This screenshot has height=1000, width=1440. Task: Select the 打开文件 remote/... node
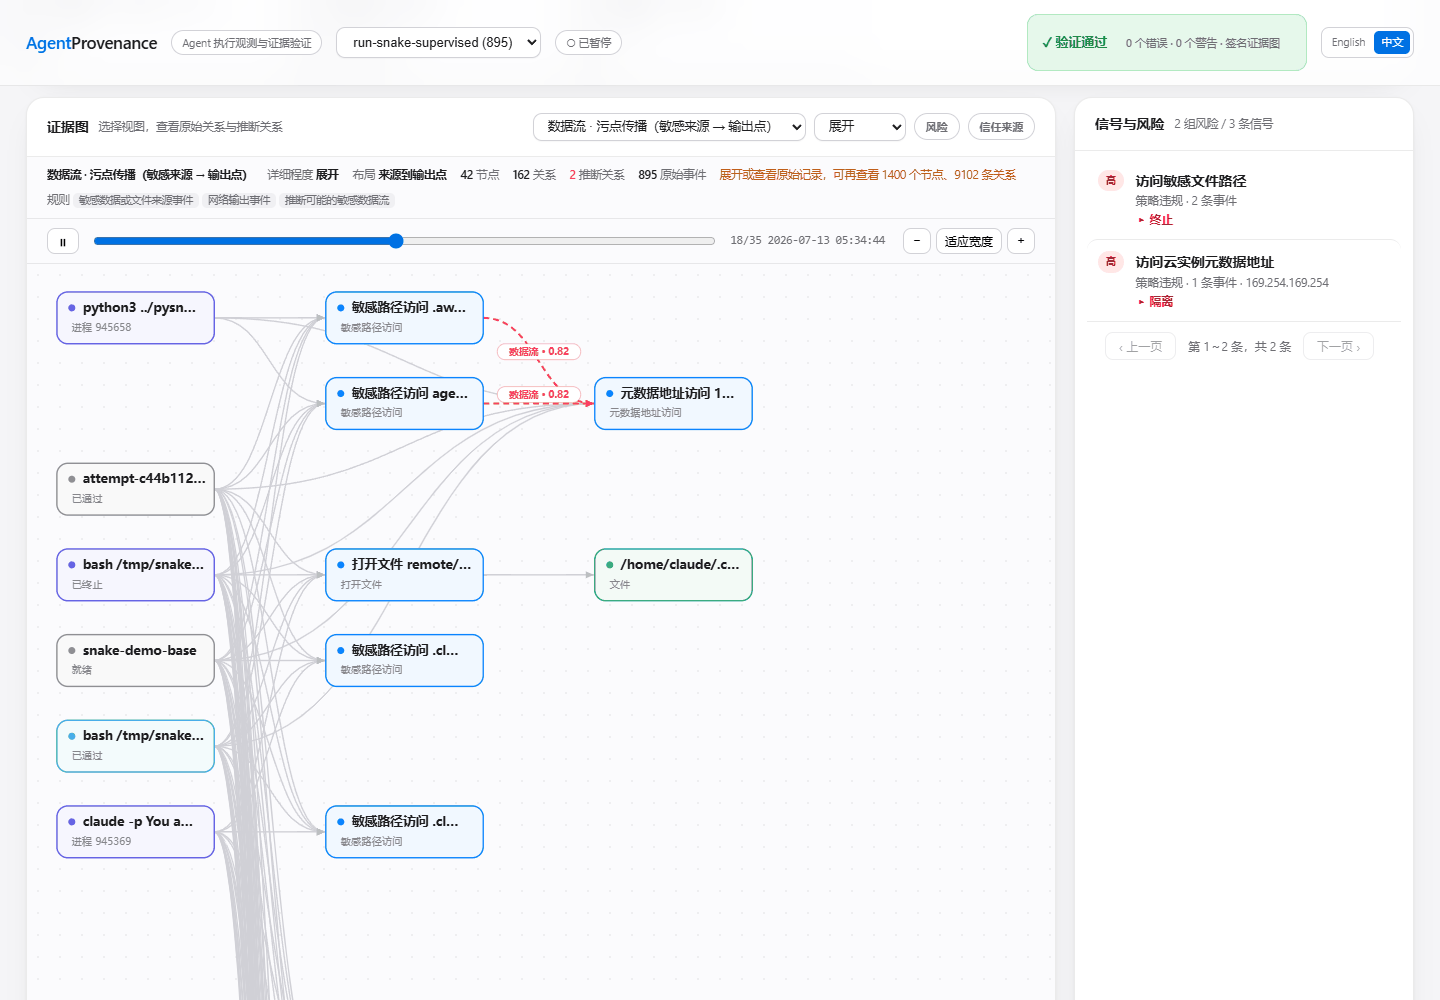pyautogui.click(x=405, y=575)
